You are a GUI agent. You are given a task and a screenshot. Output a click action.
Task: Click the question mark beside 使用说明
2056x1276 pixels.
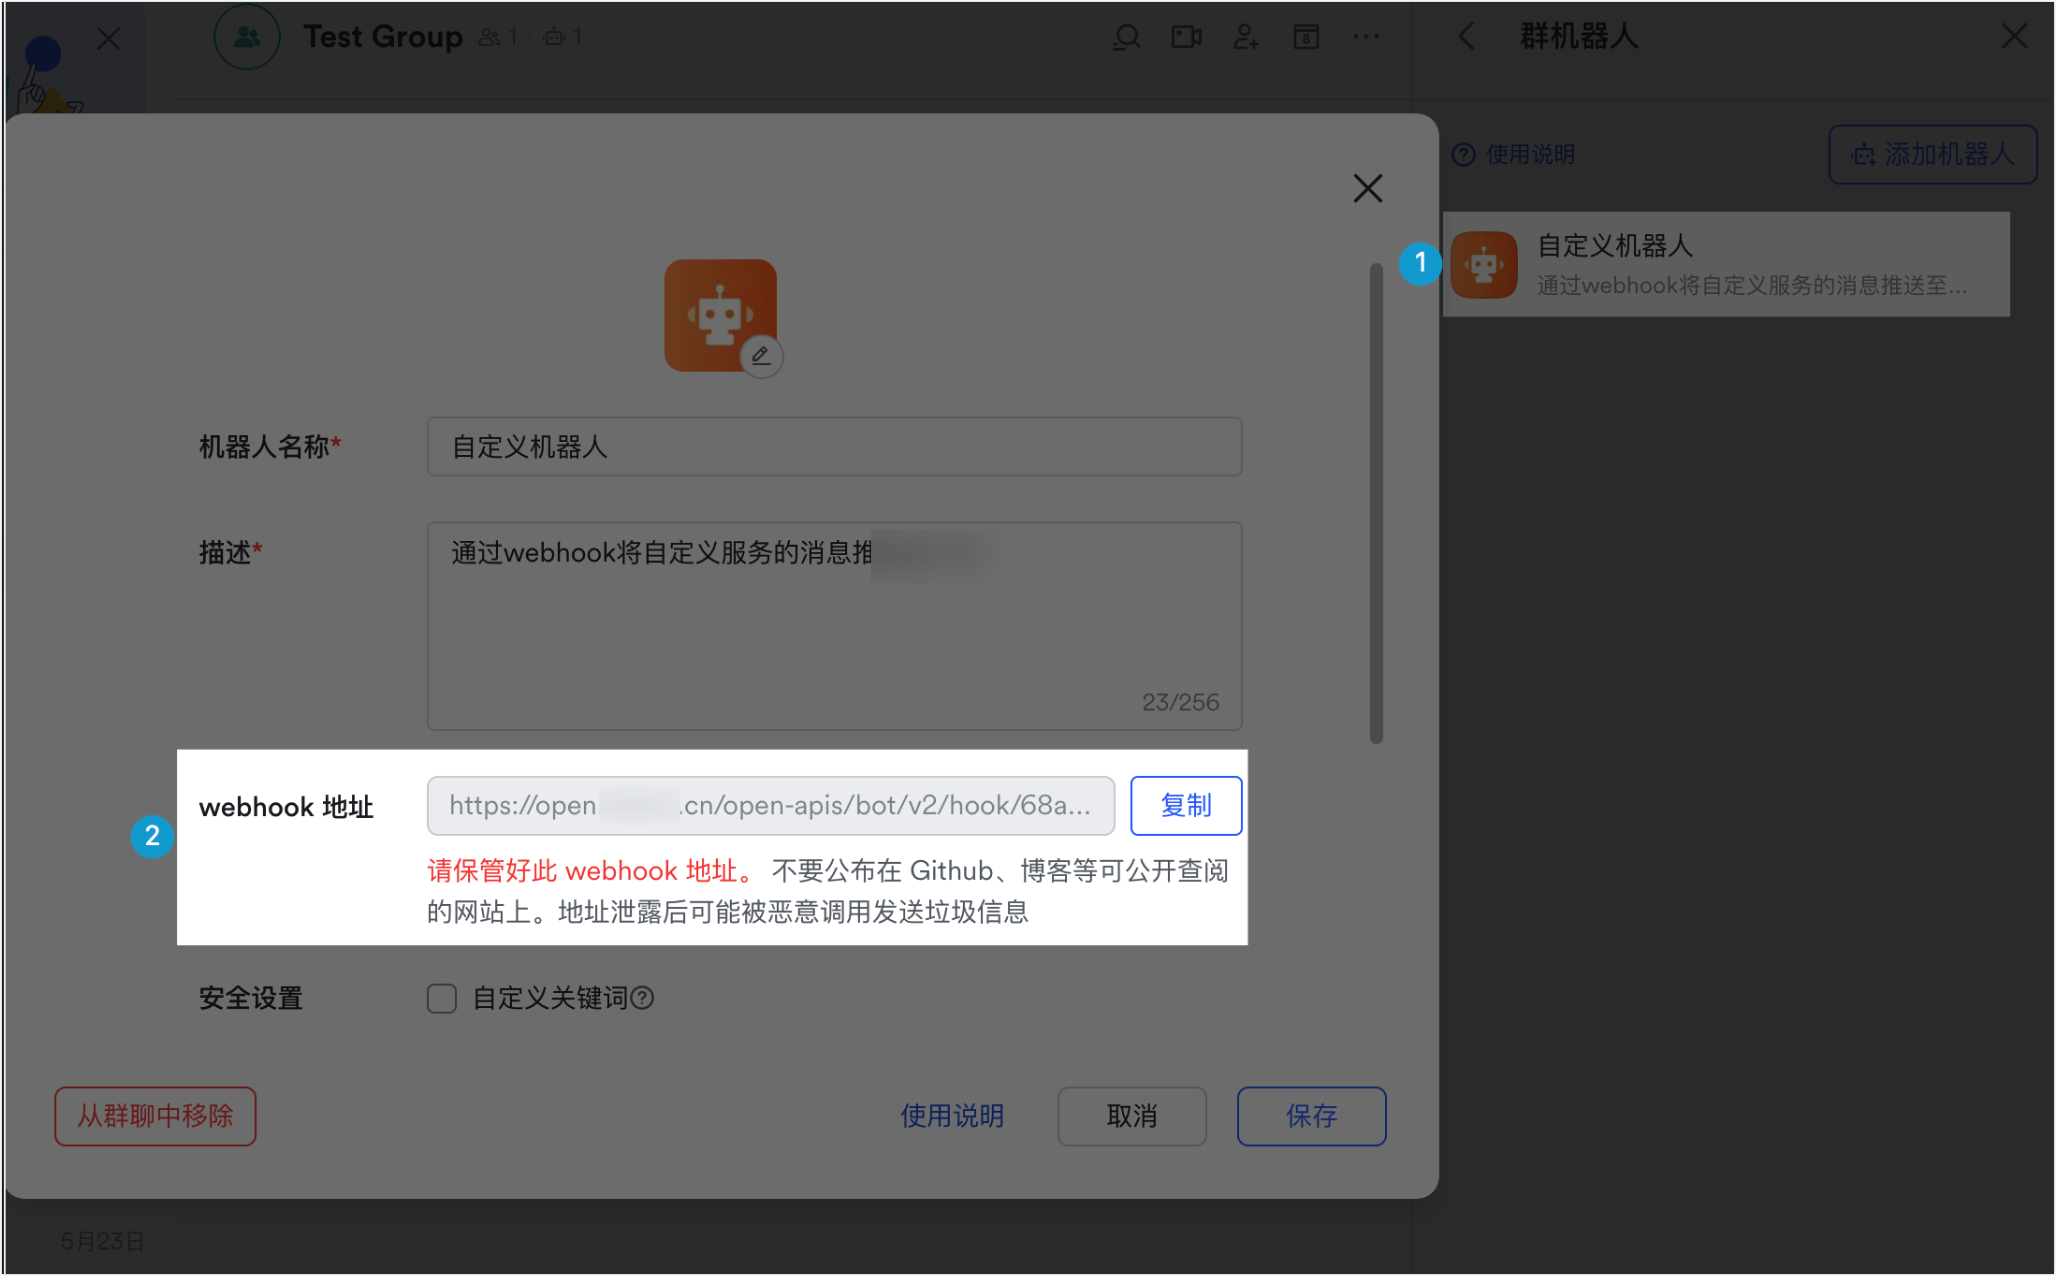tap(1464, 155)
